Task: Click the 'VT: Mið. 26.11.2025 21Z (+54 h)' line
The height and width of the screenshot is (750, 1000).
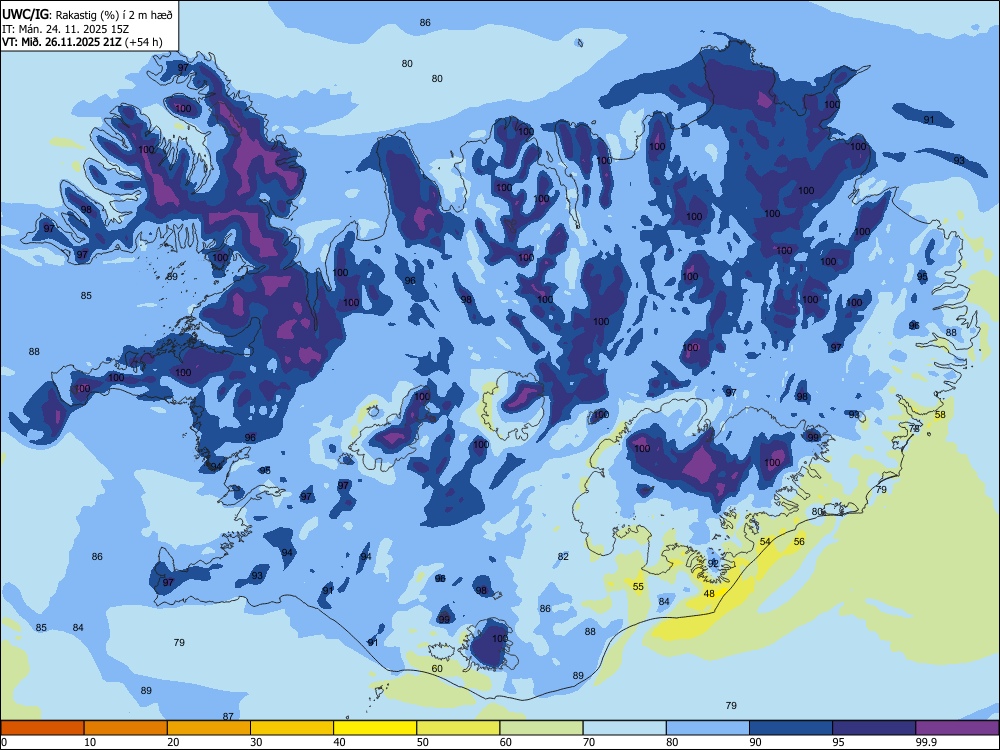Action: click(x=82, y=42)
